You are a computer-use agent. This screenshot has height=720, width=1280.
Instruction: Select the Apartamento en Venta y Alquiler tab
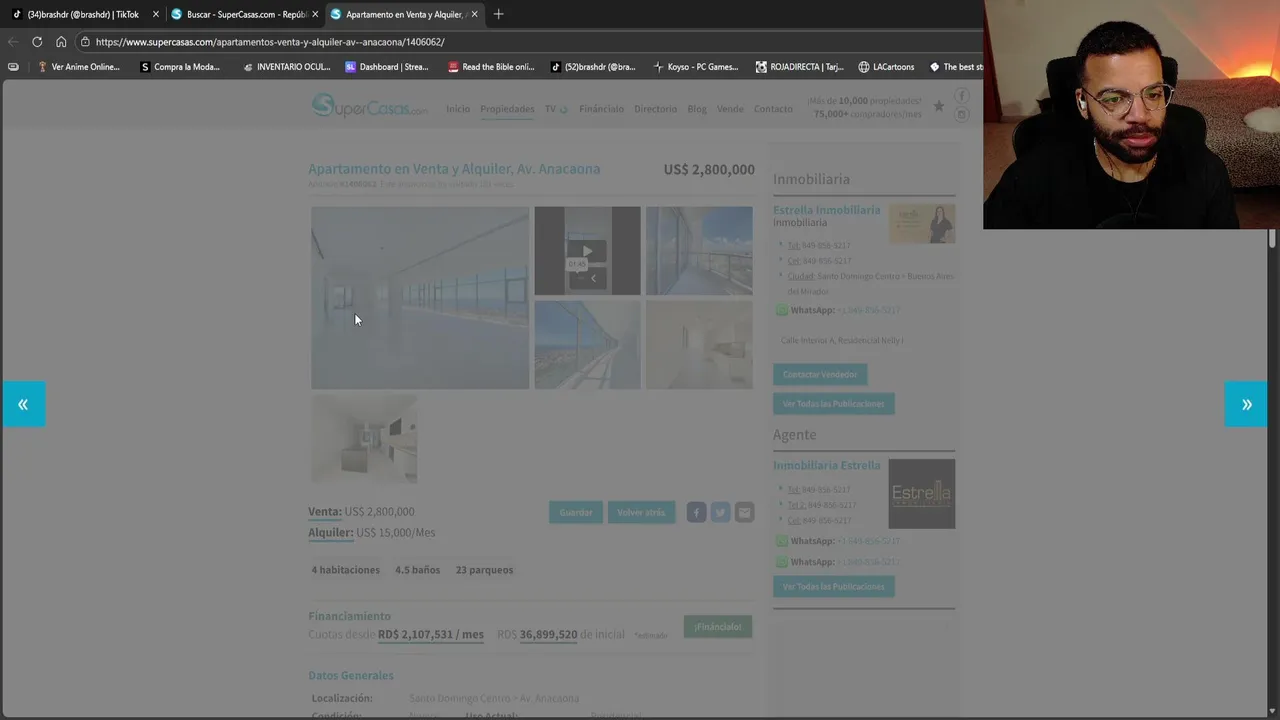tap(403, 14)
